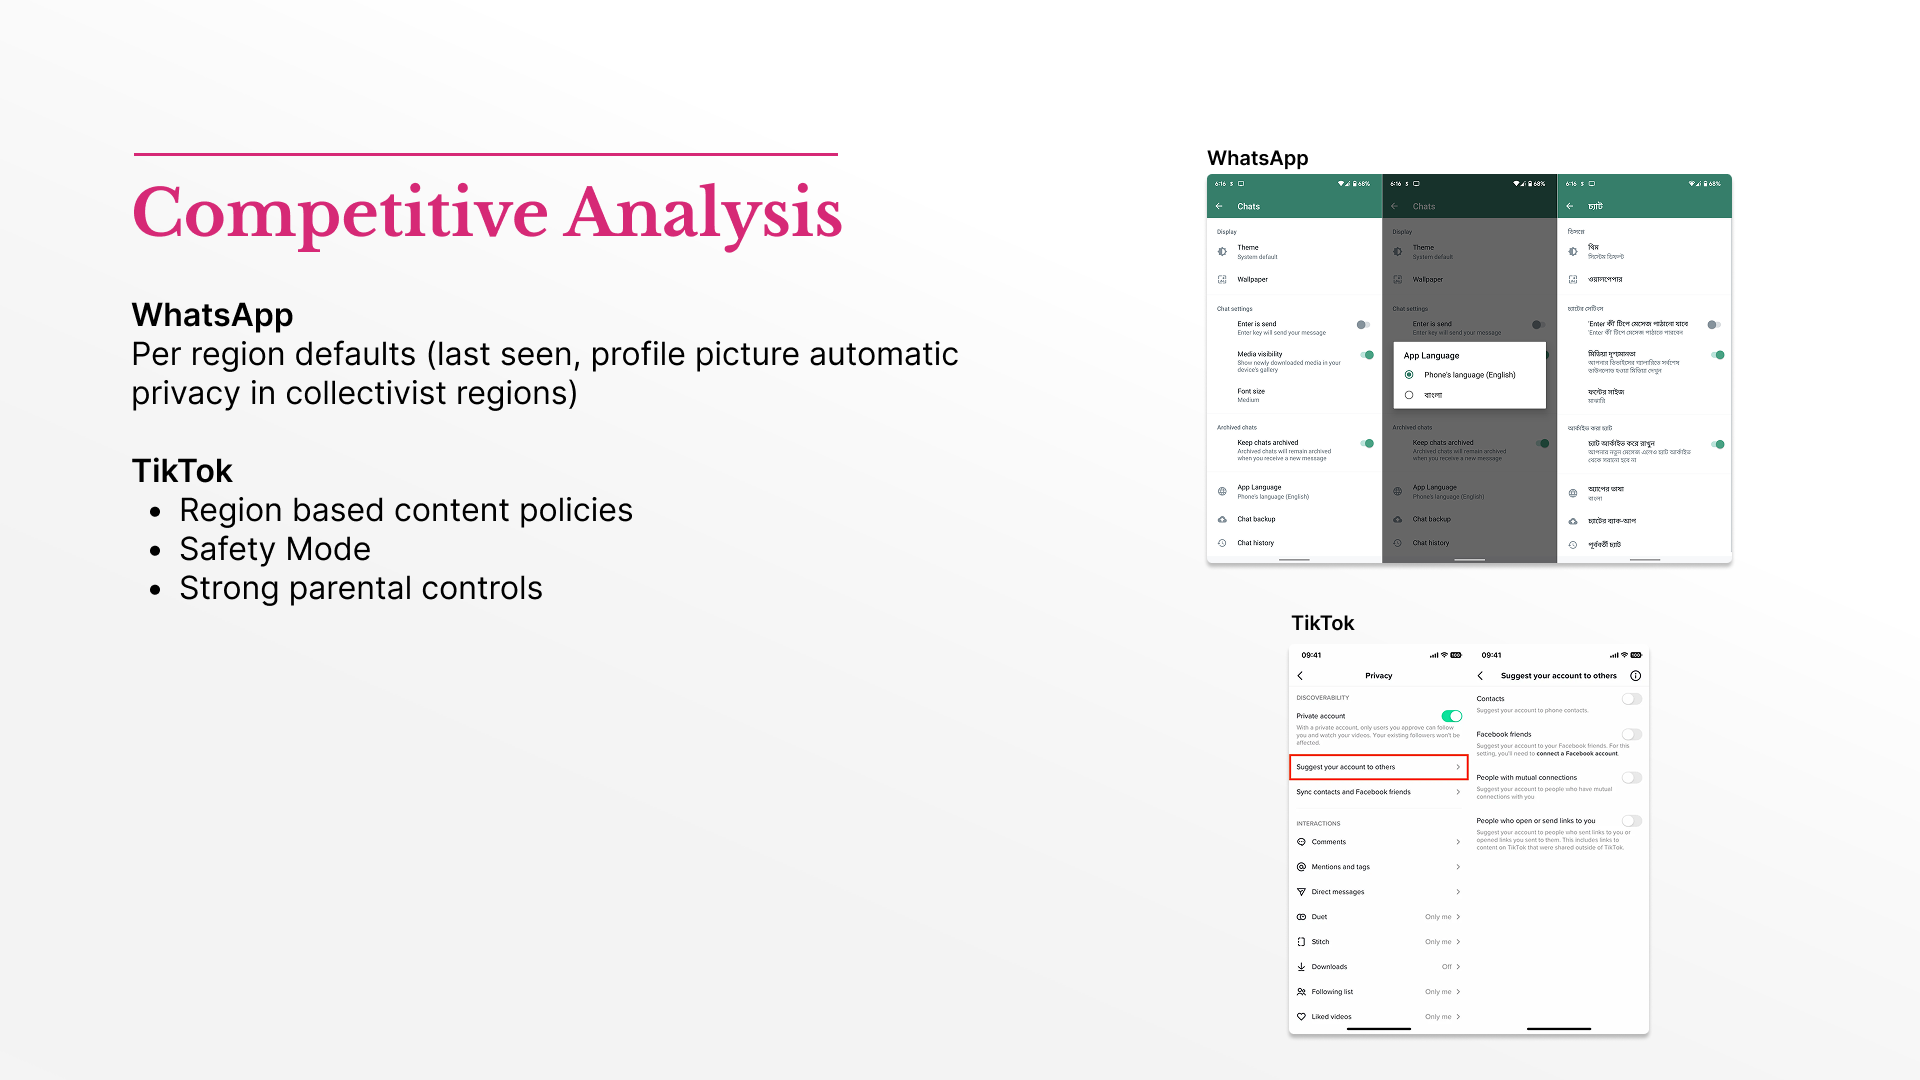
Task: Go back from TikTok Privacy screen
Action: pyautogui.click(x=1300, y=676)
